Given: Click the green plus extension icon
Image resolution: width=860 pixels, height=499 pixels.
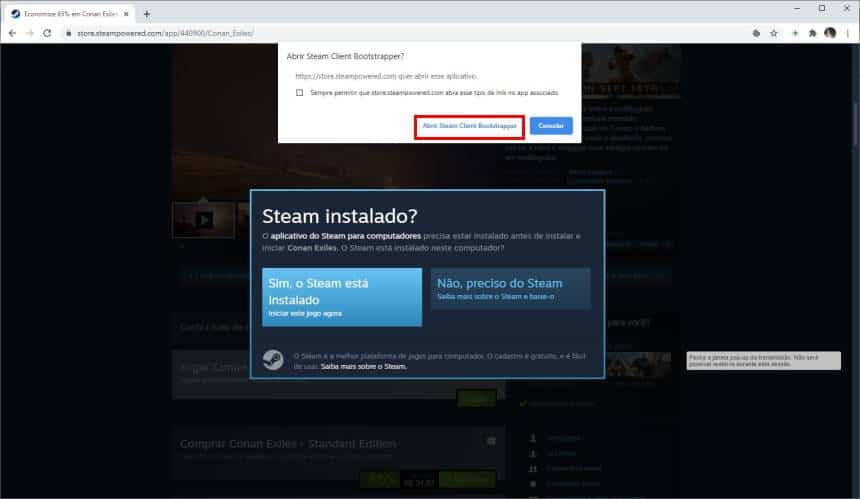Looking at the screenshot, I should pyautogui.click(x=795, y=33).
